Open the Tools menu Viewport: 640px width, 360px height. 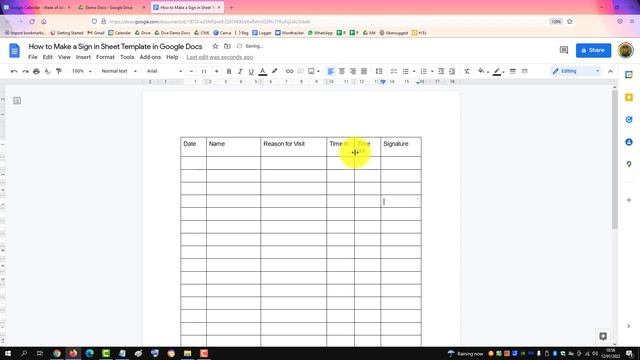127,57
